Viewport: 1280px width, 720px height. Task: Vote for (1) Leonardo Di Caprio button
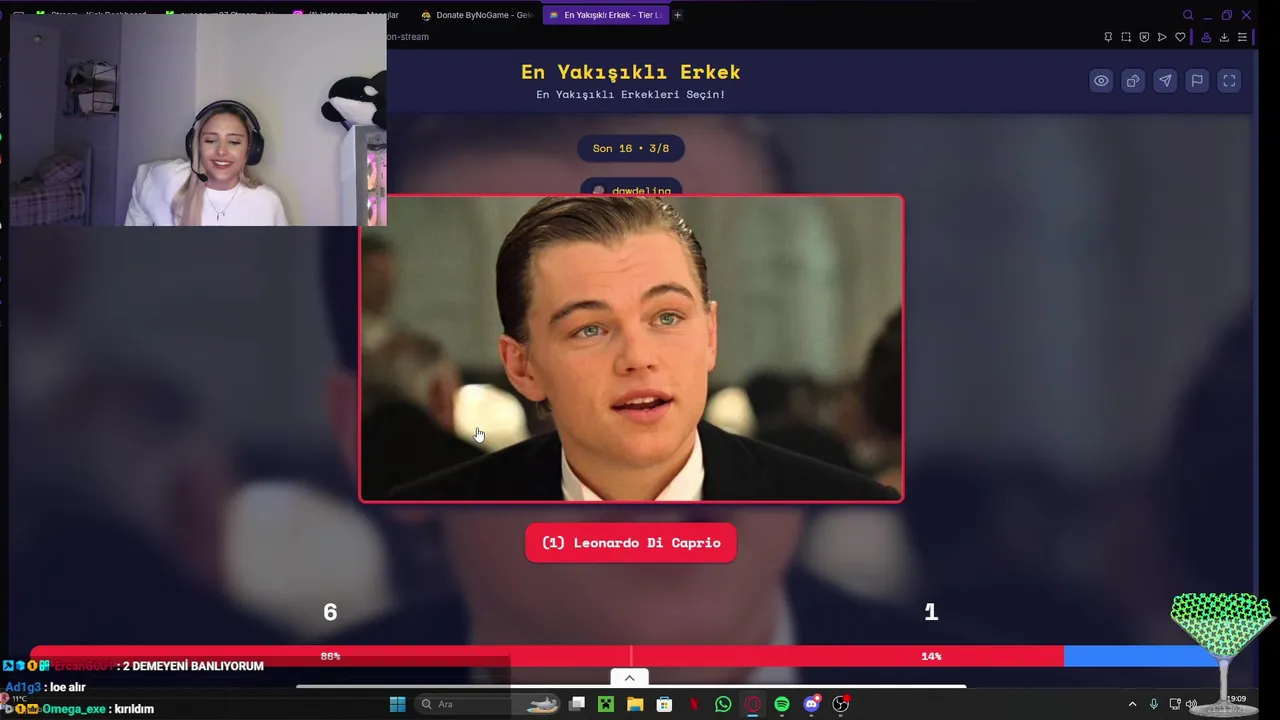coord(631,543)
